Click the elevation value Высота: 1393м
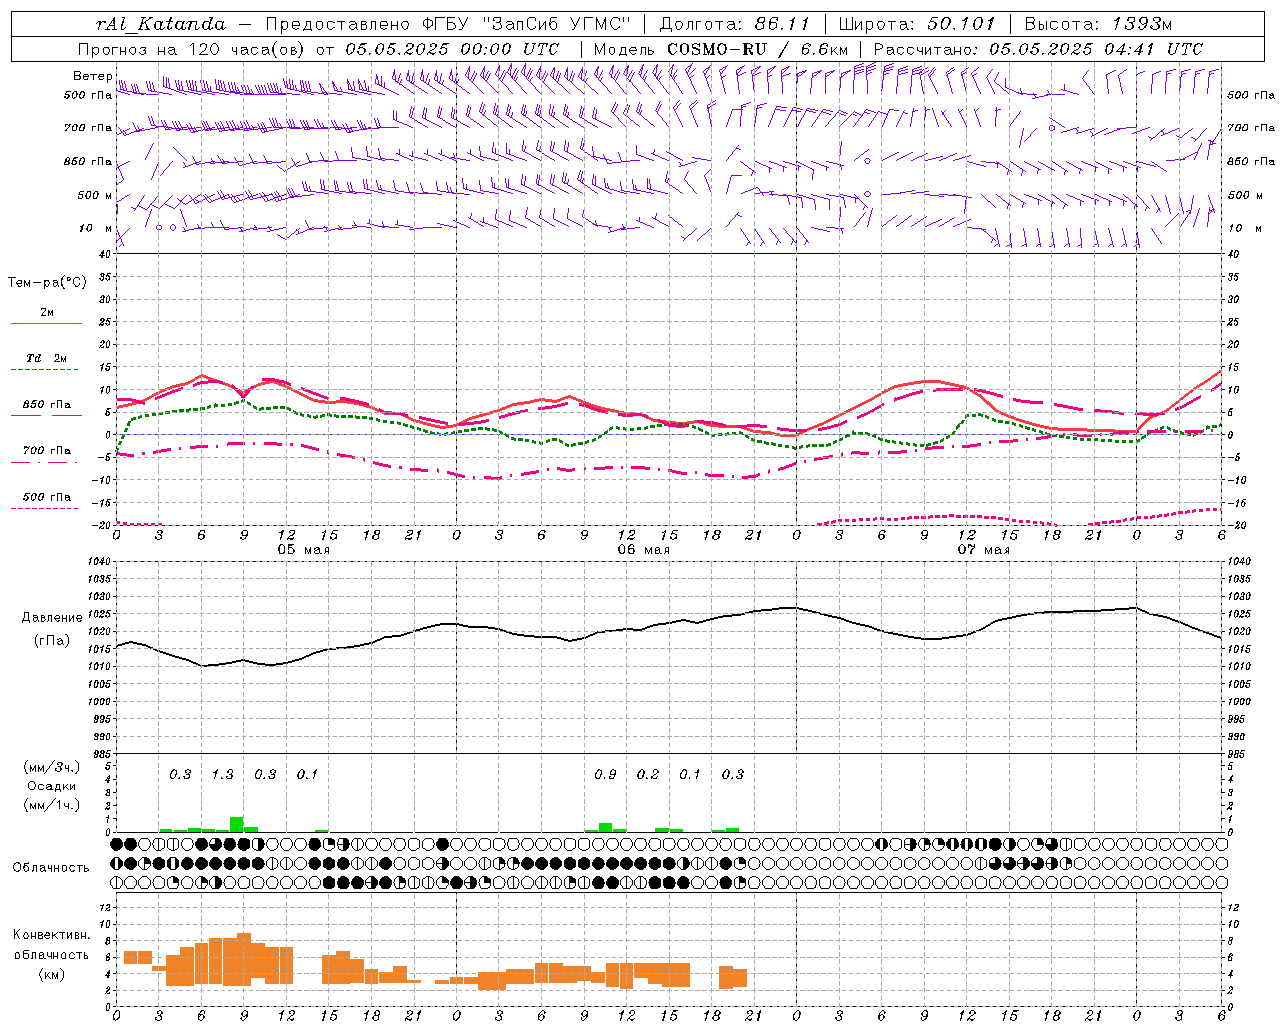Image resolution: width=1280 pixels, height=1024 pixels. (x=1099, y=24)
